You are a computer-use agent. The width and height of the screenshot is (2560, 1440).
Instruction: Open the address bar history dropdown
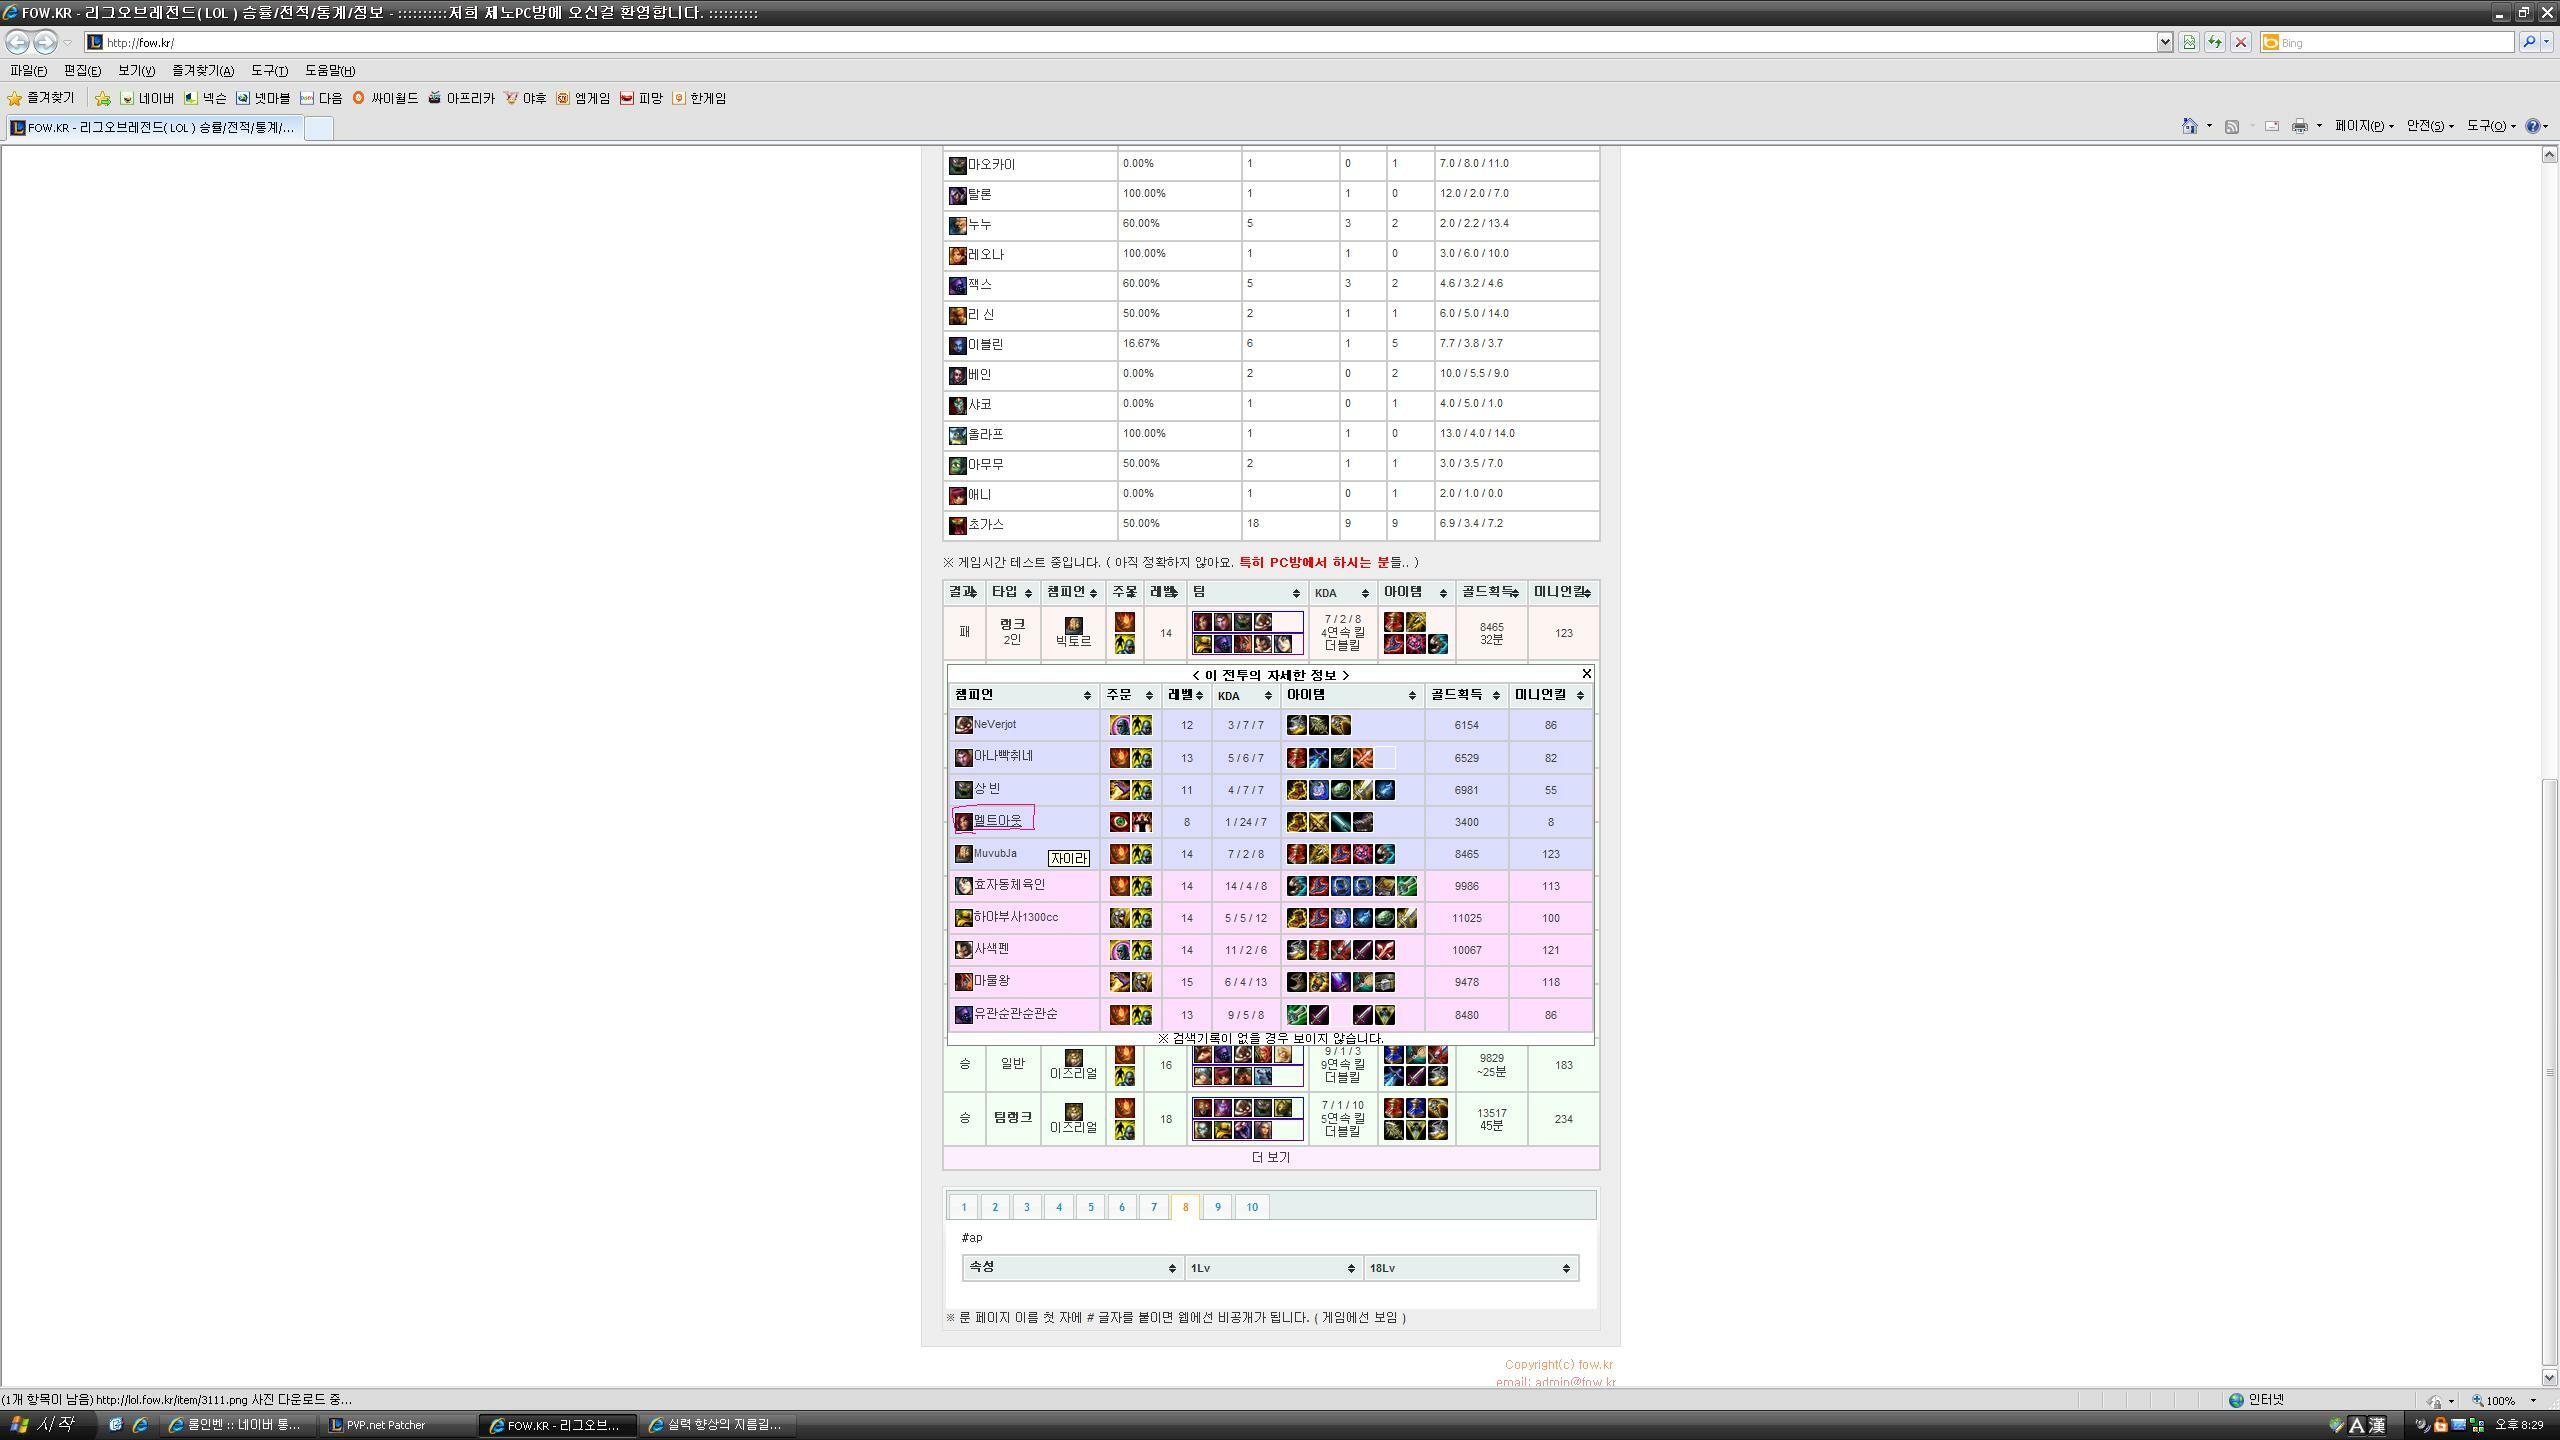tap(2165, 42)
